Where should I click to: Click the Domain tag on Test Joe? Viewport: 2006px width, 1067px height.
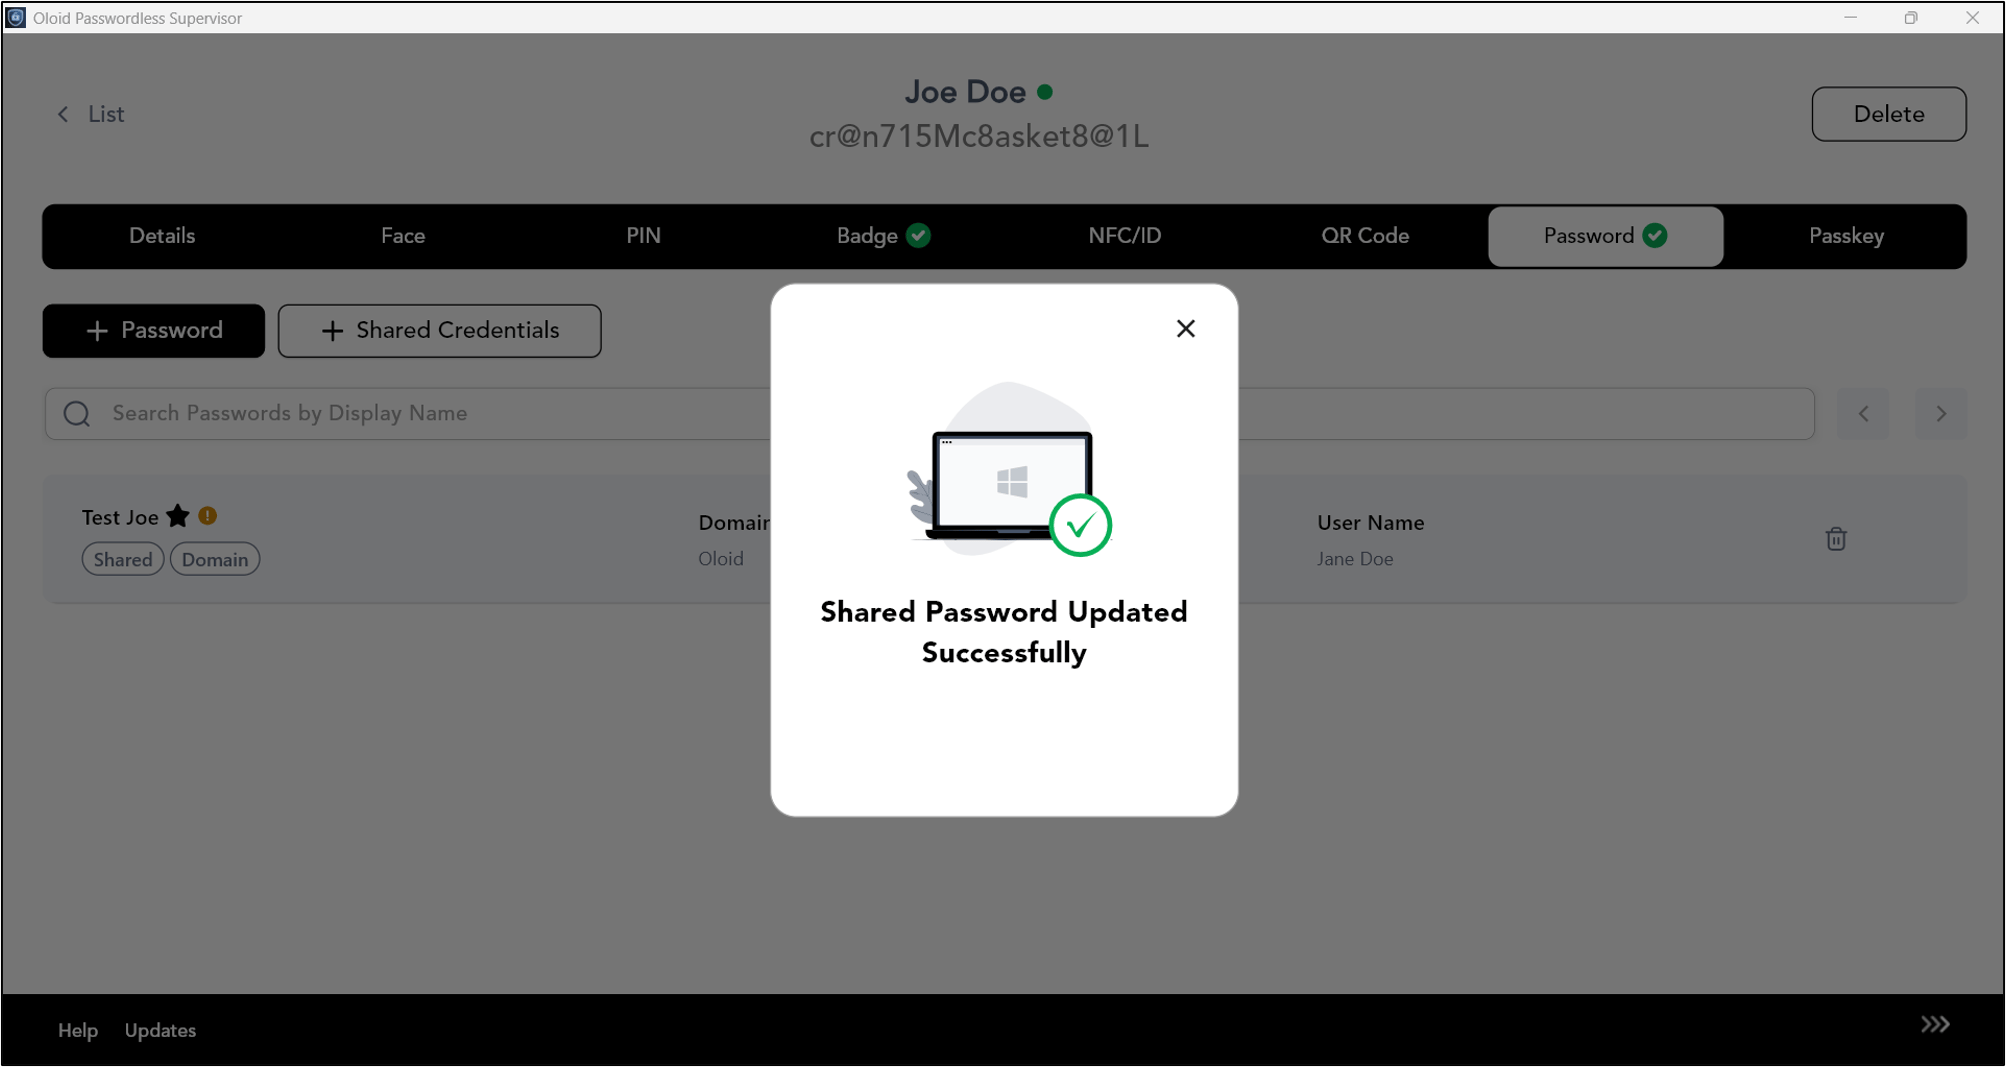pos(215,559)
